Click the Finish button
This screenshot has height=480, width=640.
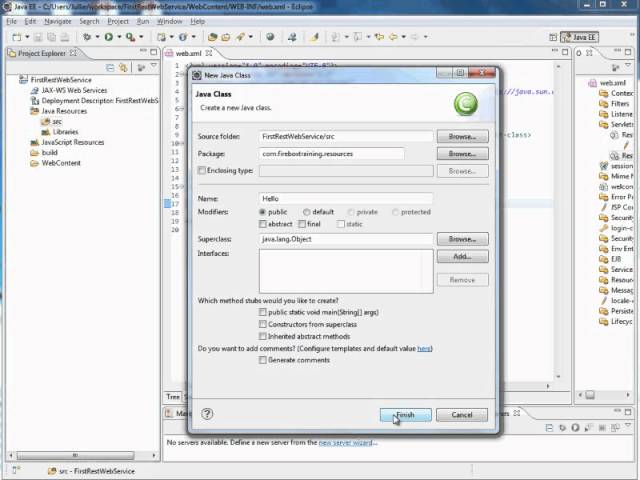click(405, 415)
